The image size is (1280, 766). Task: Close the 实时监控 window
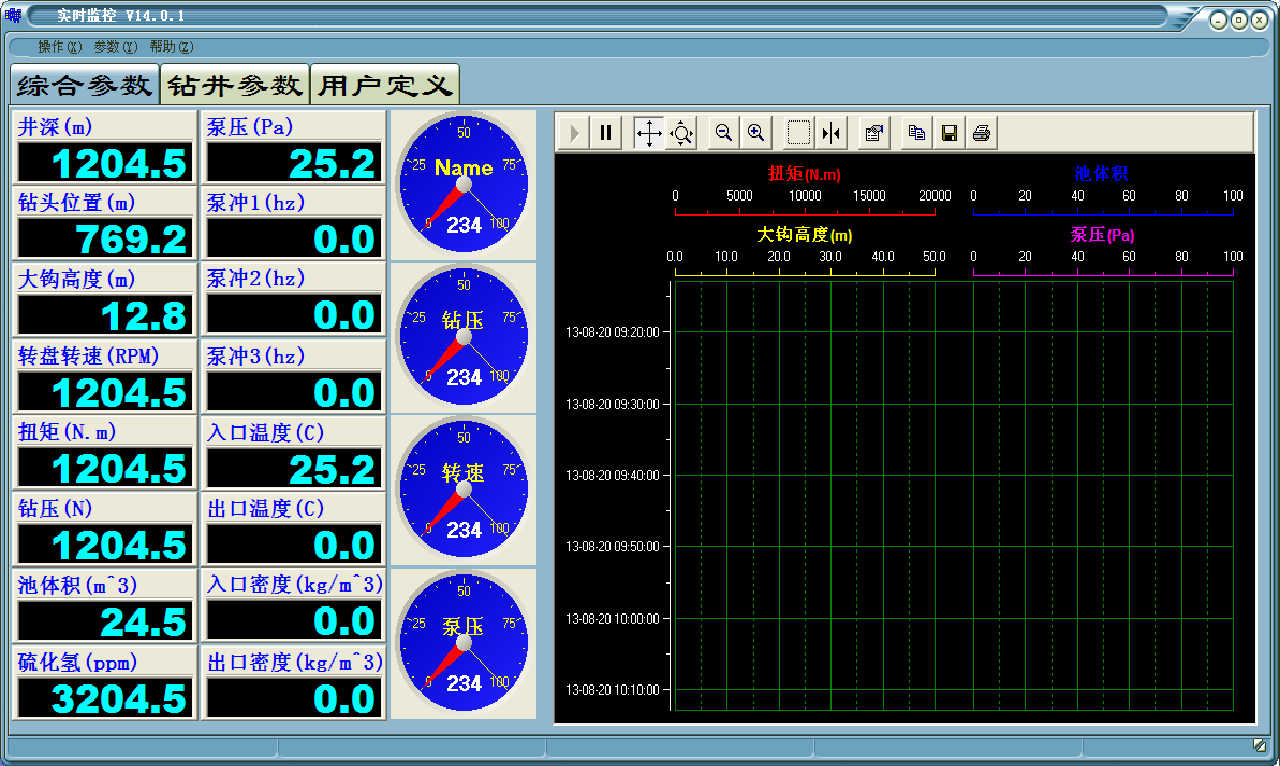click(x=1257, y=20)
